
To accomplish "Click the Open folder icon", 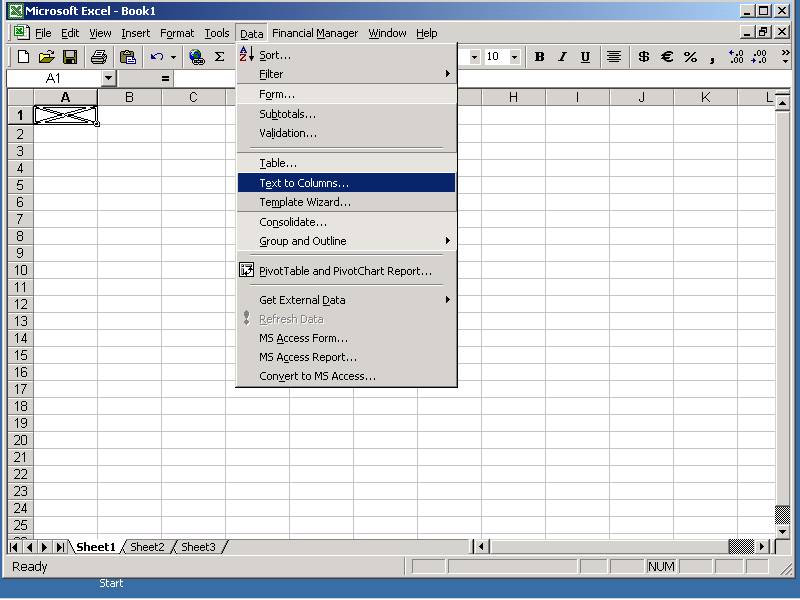I will (x=46, y=57).
